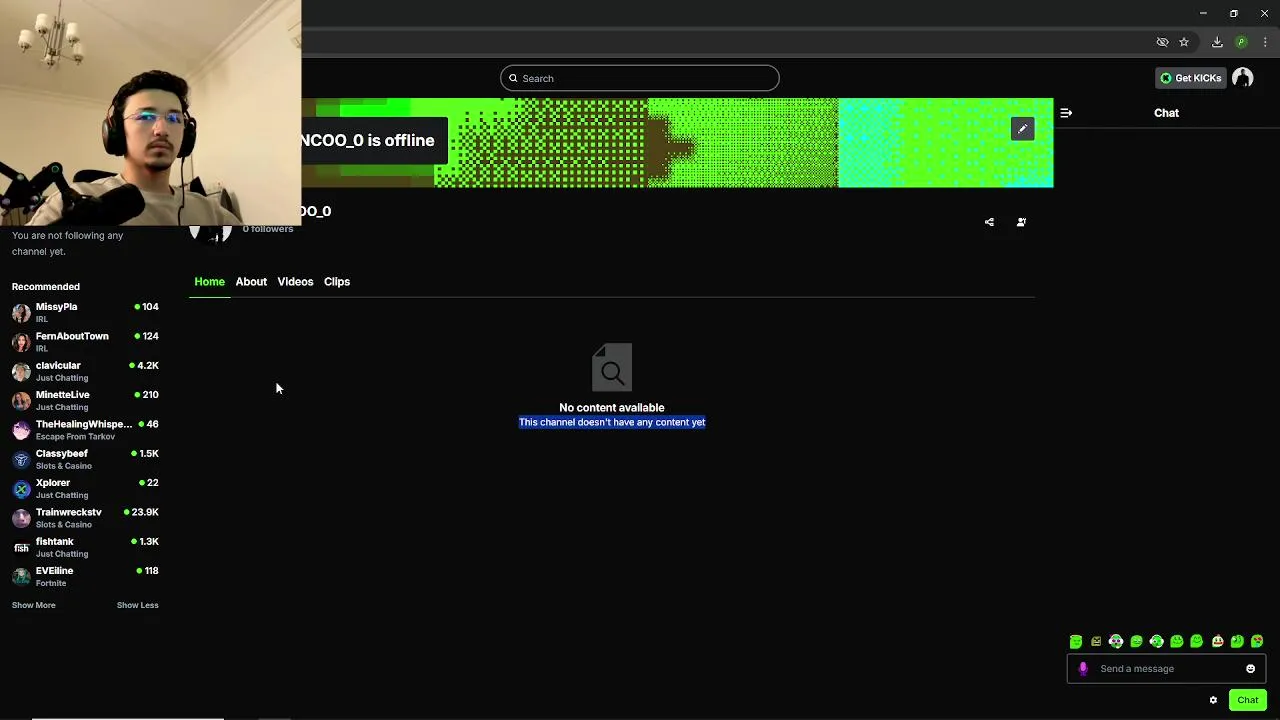Screen dimensions: 1280x720
Task: Click the Classybeef channel avatar
Action: click(21, 459)
